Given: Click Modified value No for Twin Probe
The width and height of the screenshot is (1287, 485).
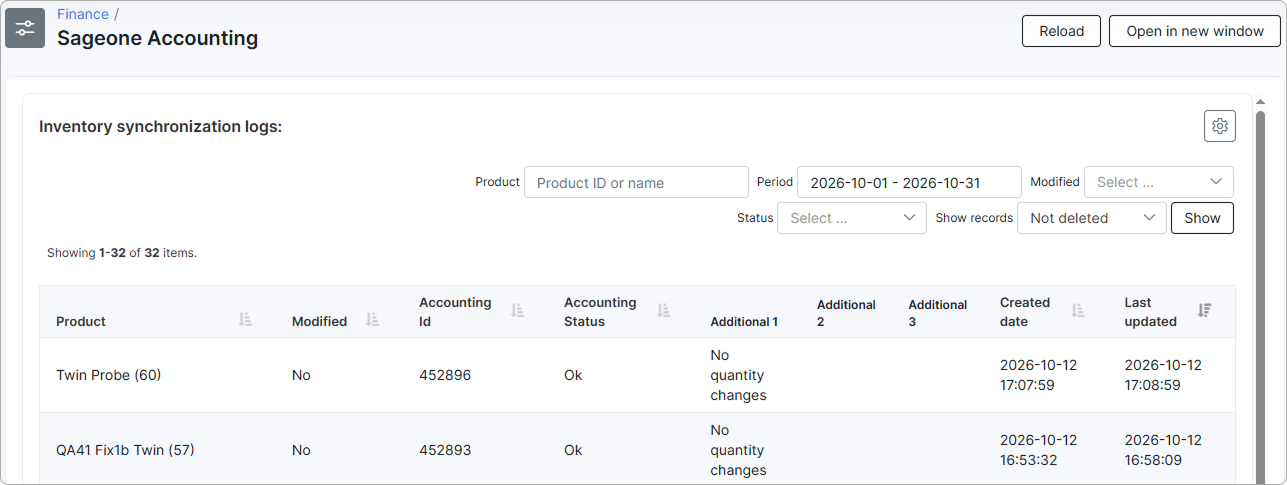Looking at the screenshot, I should click(301, 375).
